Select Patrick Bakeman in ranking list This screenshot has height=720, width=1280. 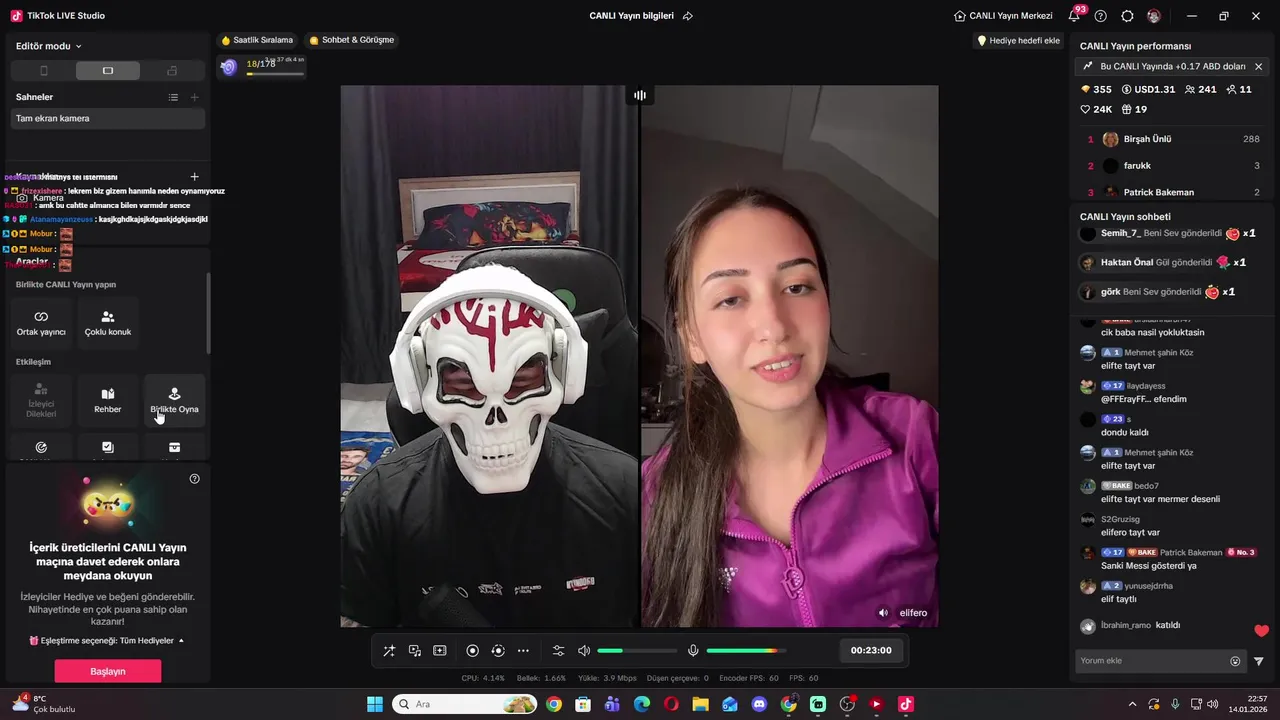click(1172, 192)
